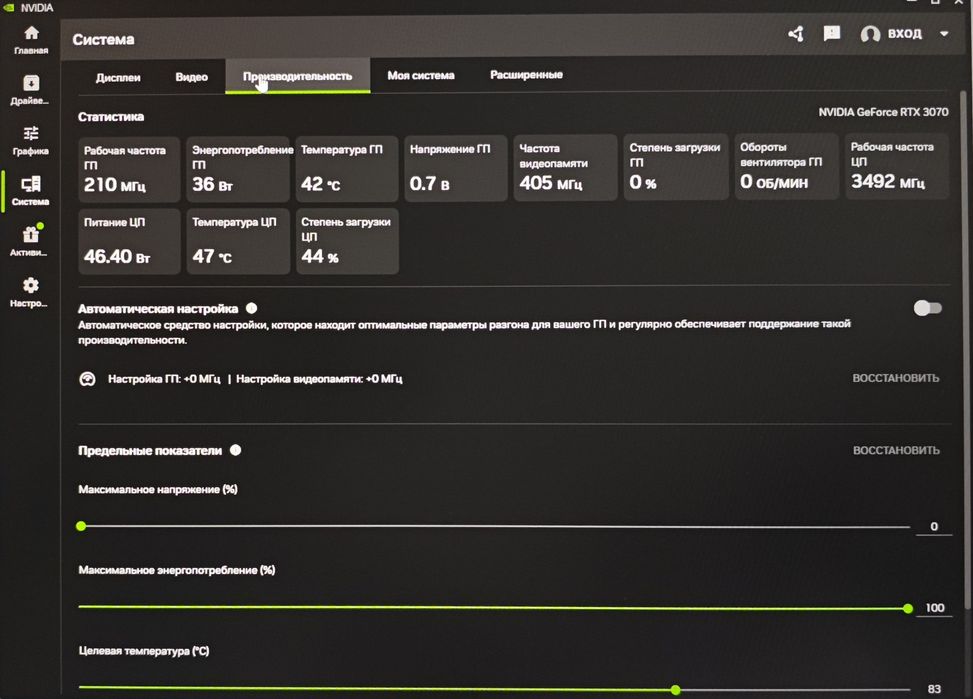Click the Целевая температура value field showing 83

pos(935,689)
